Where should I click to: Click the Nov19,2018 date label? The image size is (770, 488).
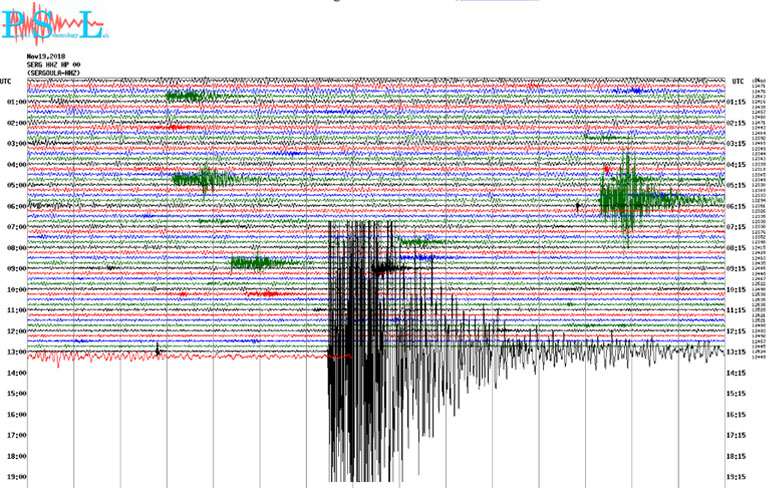click(x=48, y=57)
